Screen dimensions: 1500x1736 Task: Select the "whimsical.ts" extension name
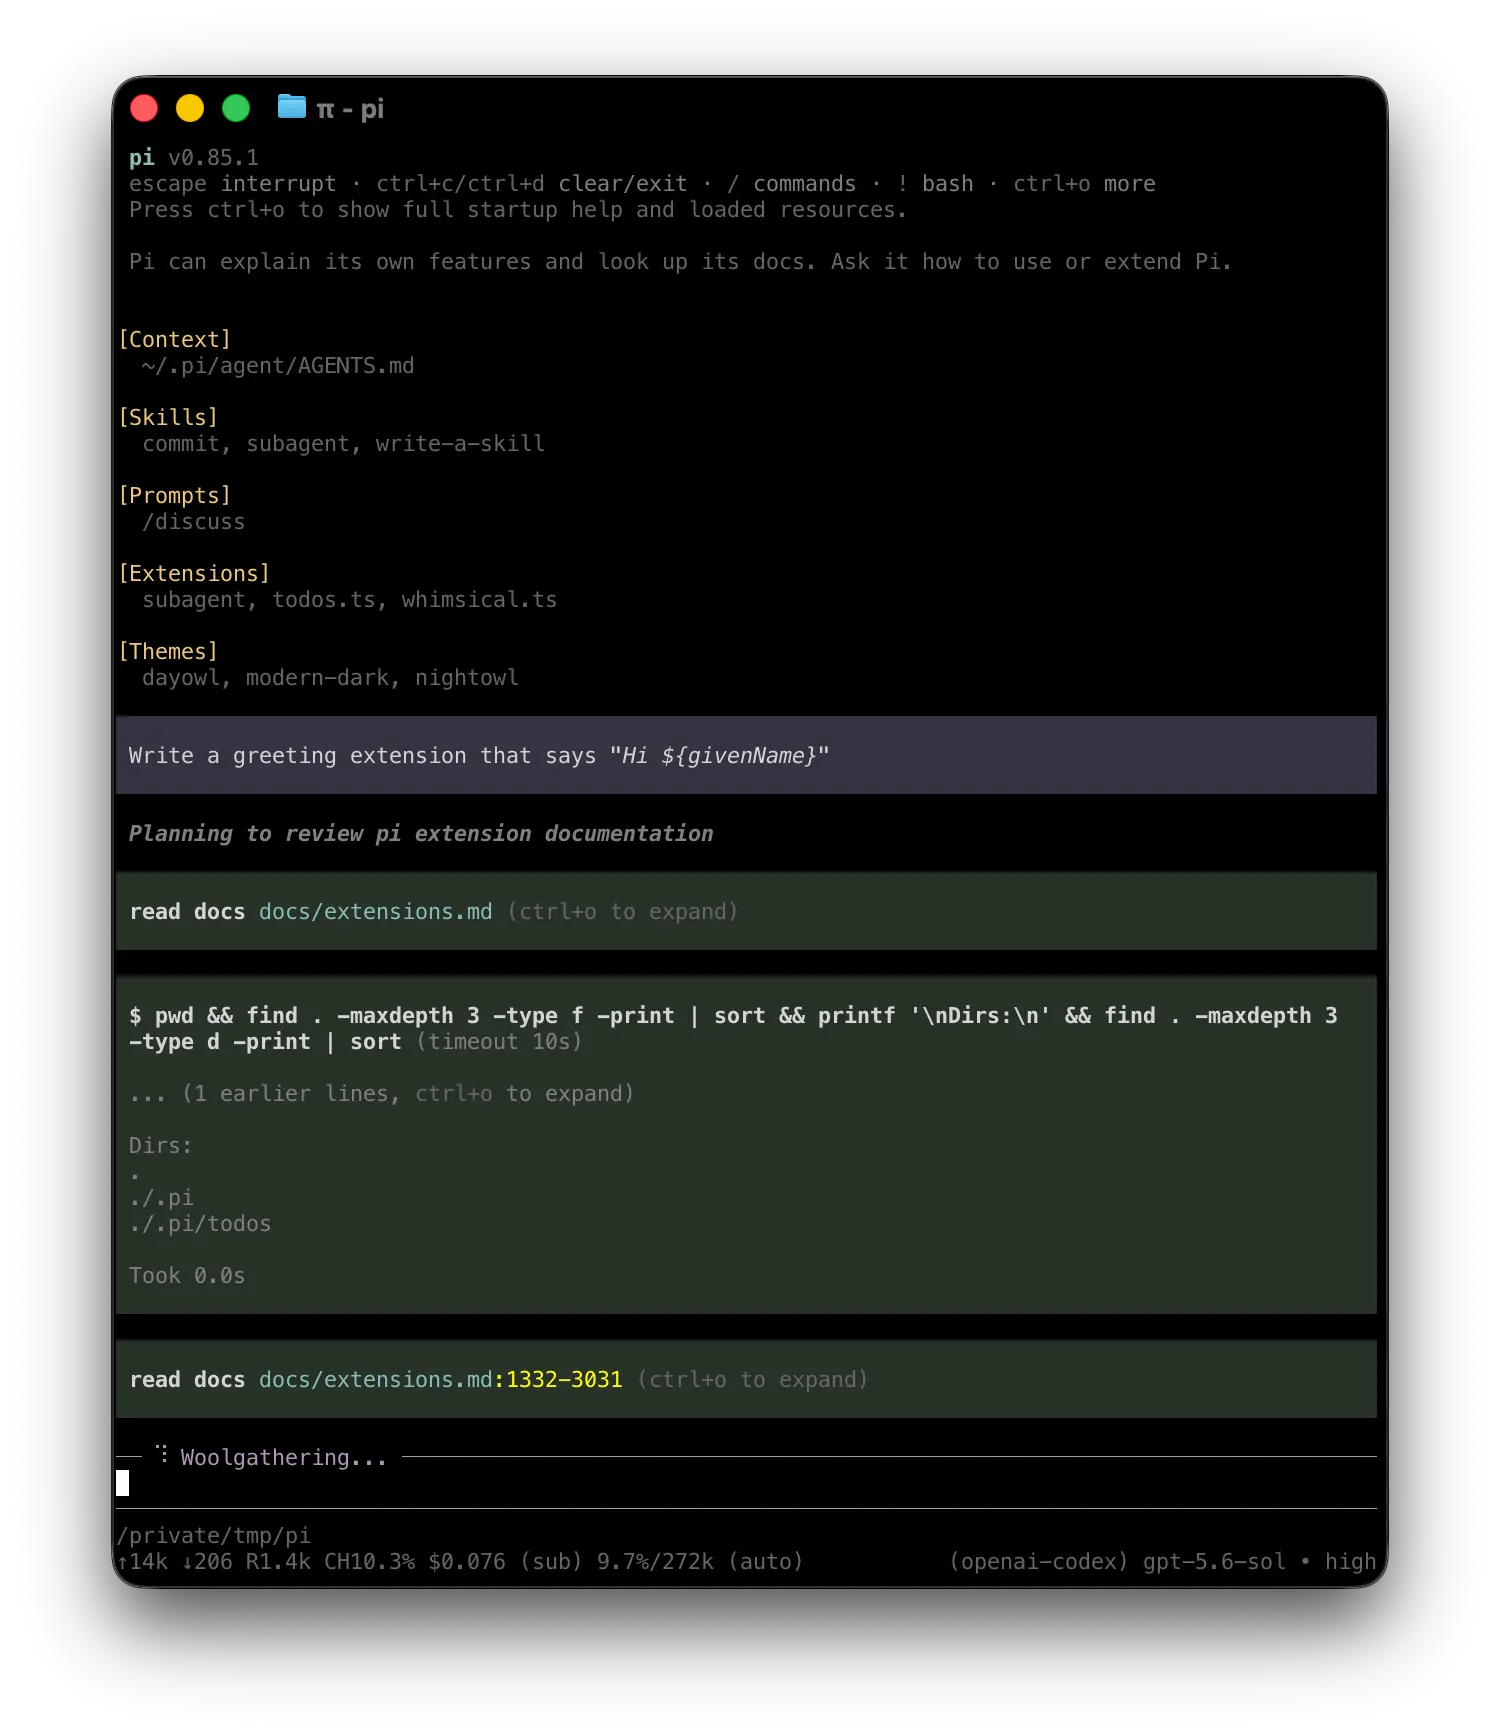tap(479, 600)
